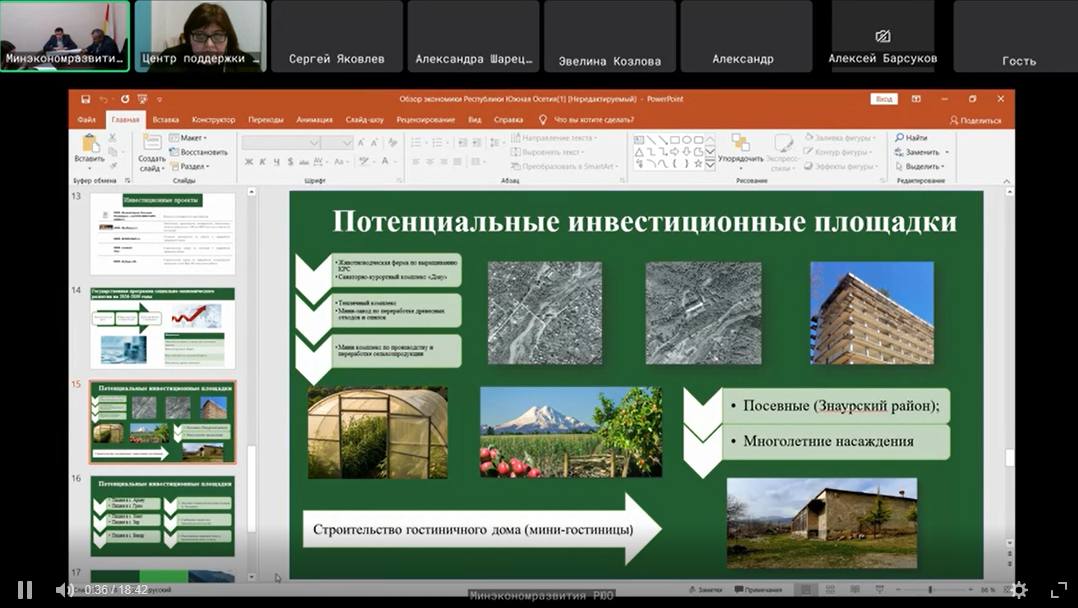Screen dimensions: 1078x608
Task: Expand the Раздел section dropdown
Action: [192, 167]
